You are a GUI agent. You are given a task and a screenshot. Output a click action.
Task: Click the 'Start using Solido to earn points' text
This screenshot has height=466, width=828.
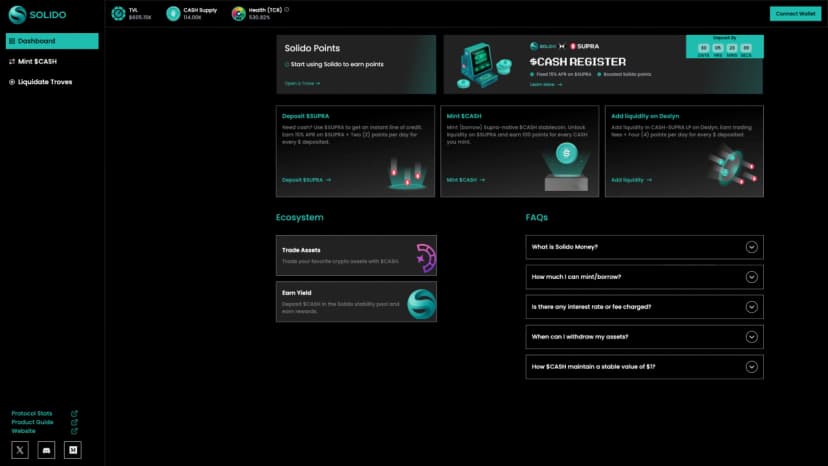point(337,64)
